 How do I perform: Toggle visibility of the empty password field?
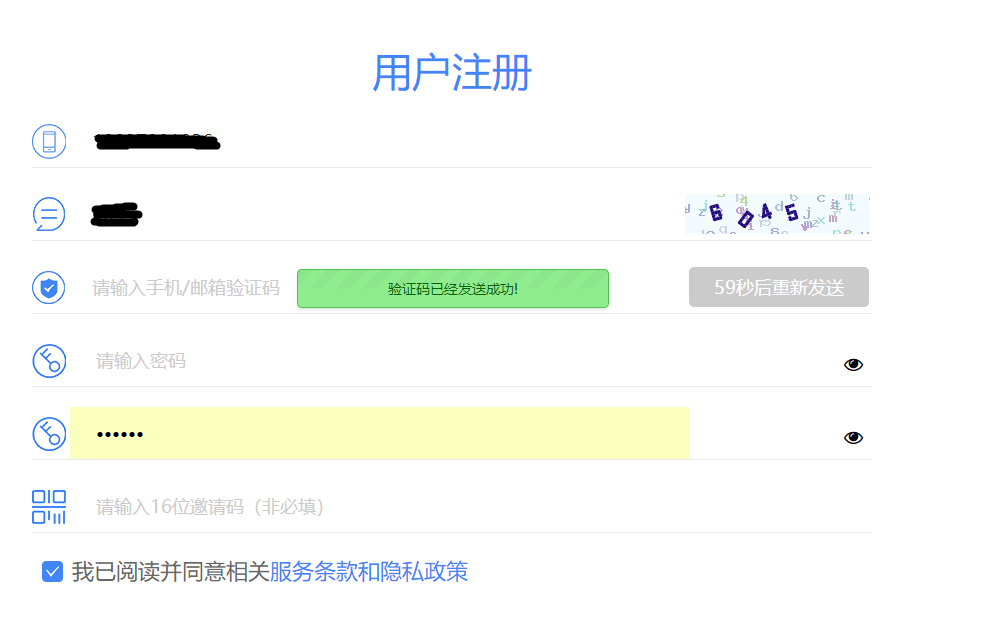pos(853,364)
